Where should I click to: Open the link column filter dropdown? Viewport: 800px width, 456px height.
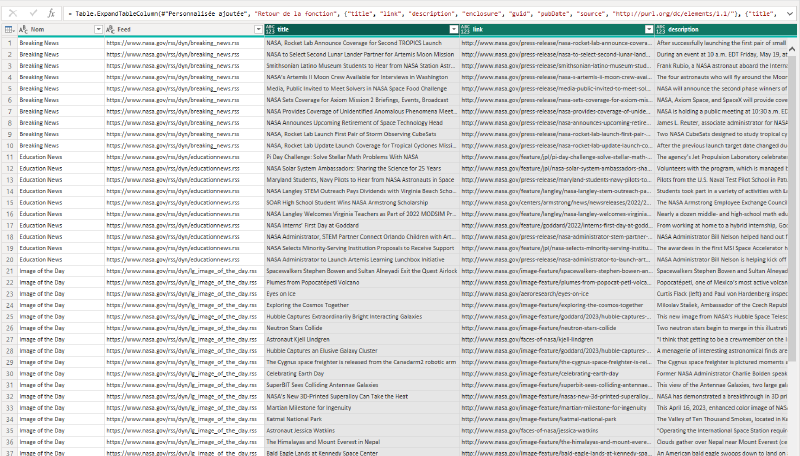tap(649, 30)
